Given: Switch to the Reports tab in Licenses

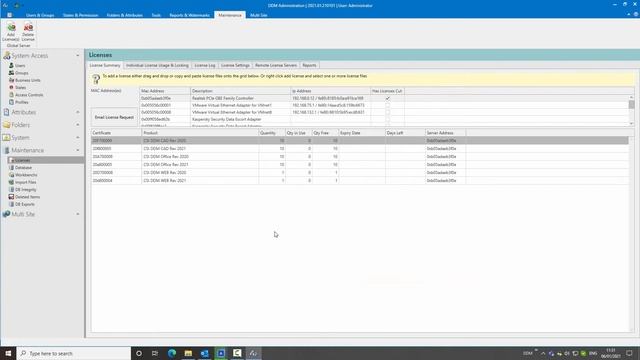Looking at the screenshot, I should [309, 65].
